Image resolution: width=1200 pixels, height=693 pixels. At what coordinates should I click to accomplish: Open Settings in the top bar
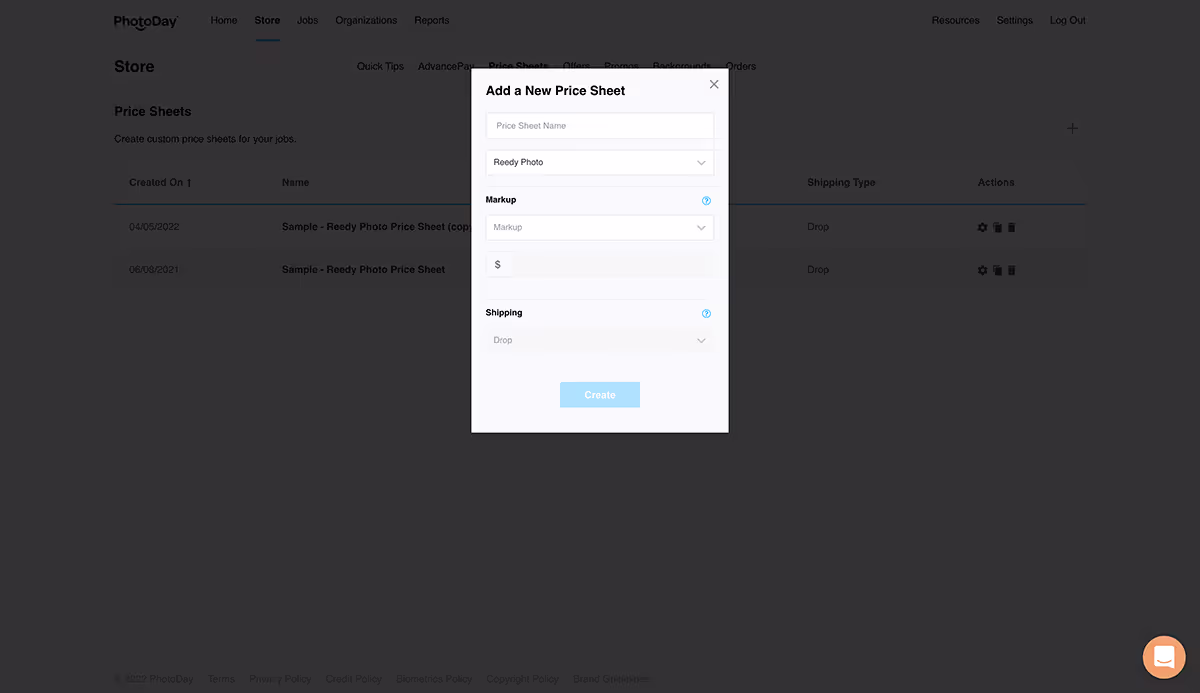pos(1014,20)
